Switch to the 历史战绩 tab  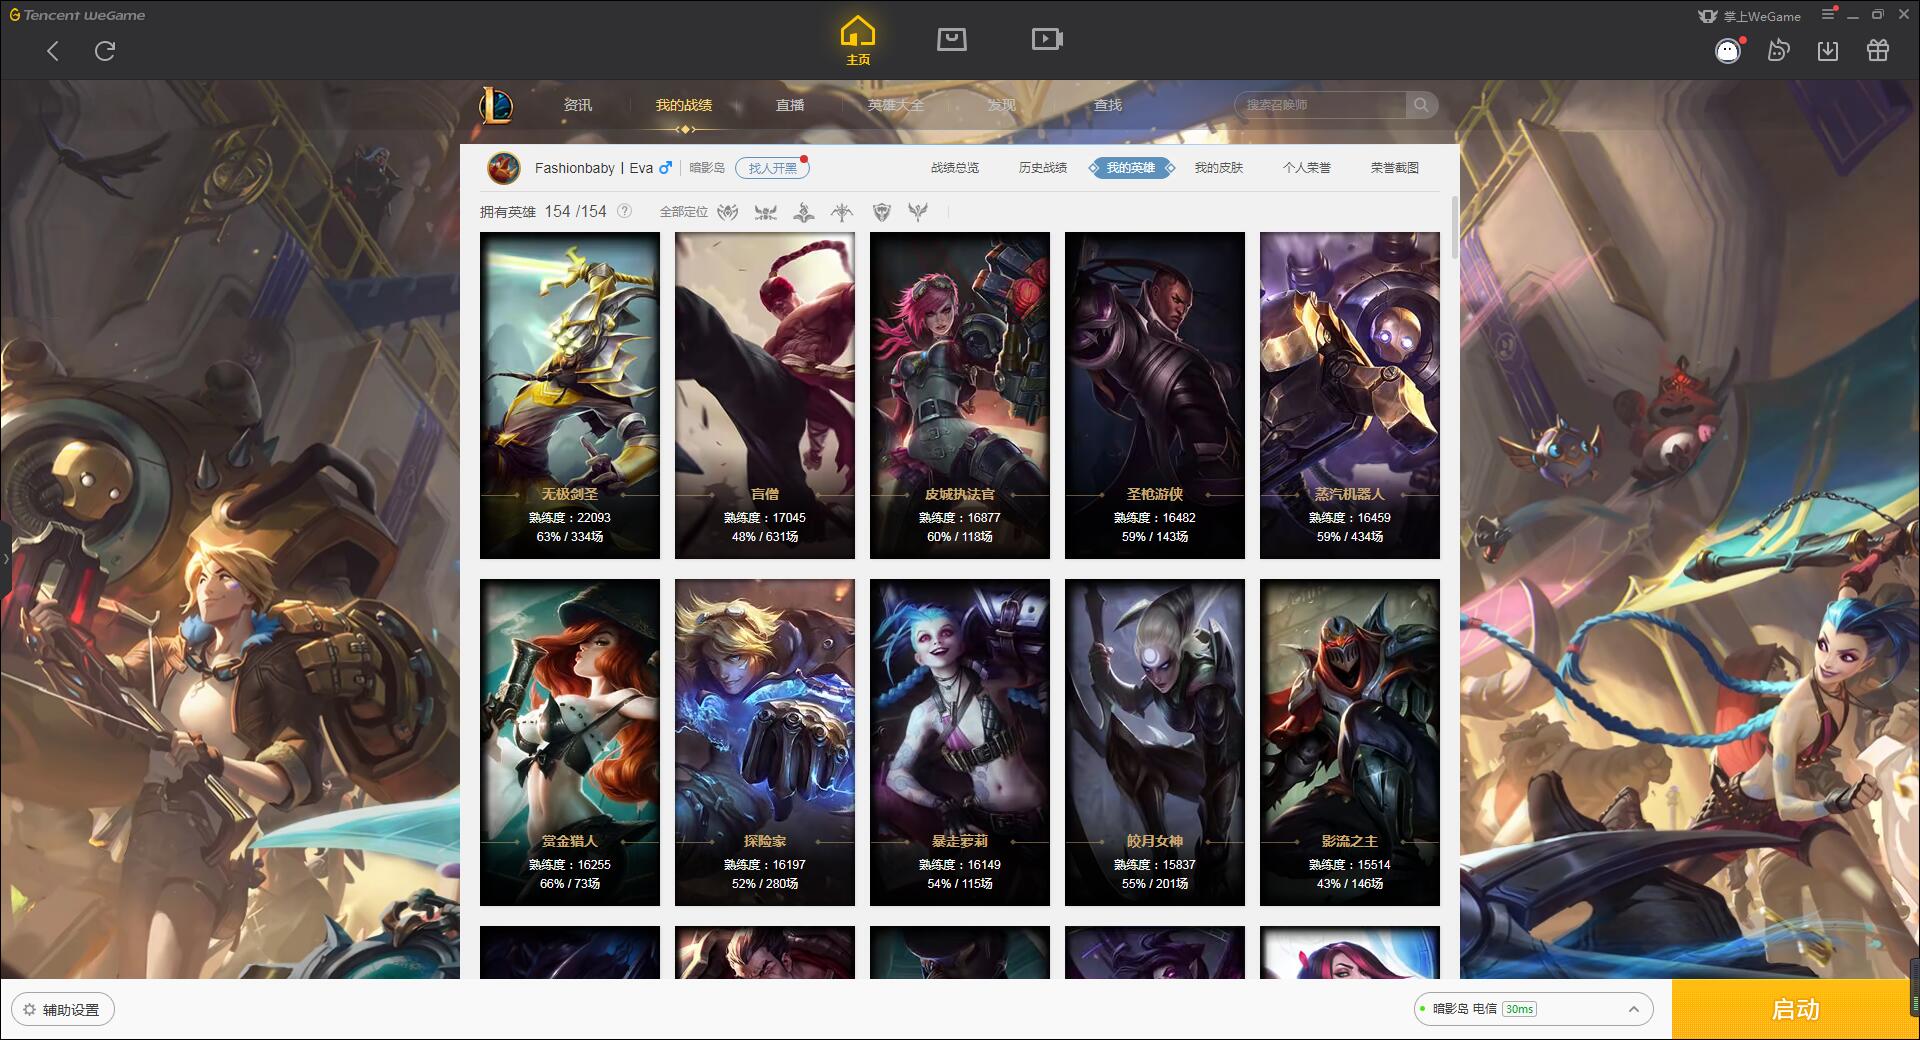pyautogui.click(x=1043, y=168)
